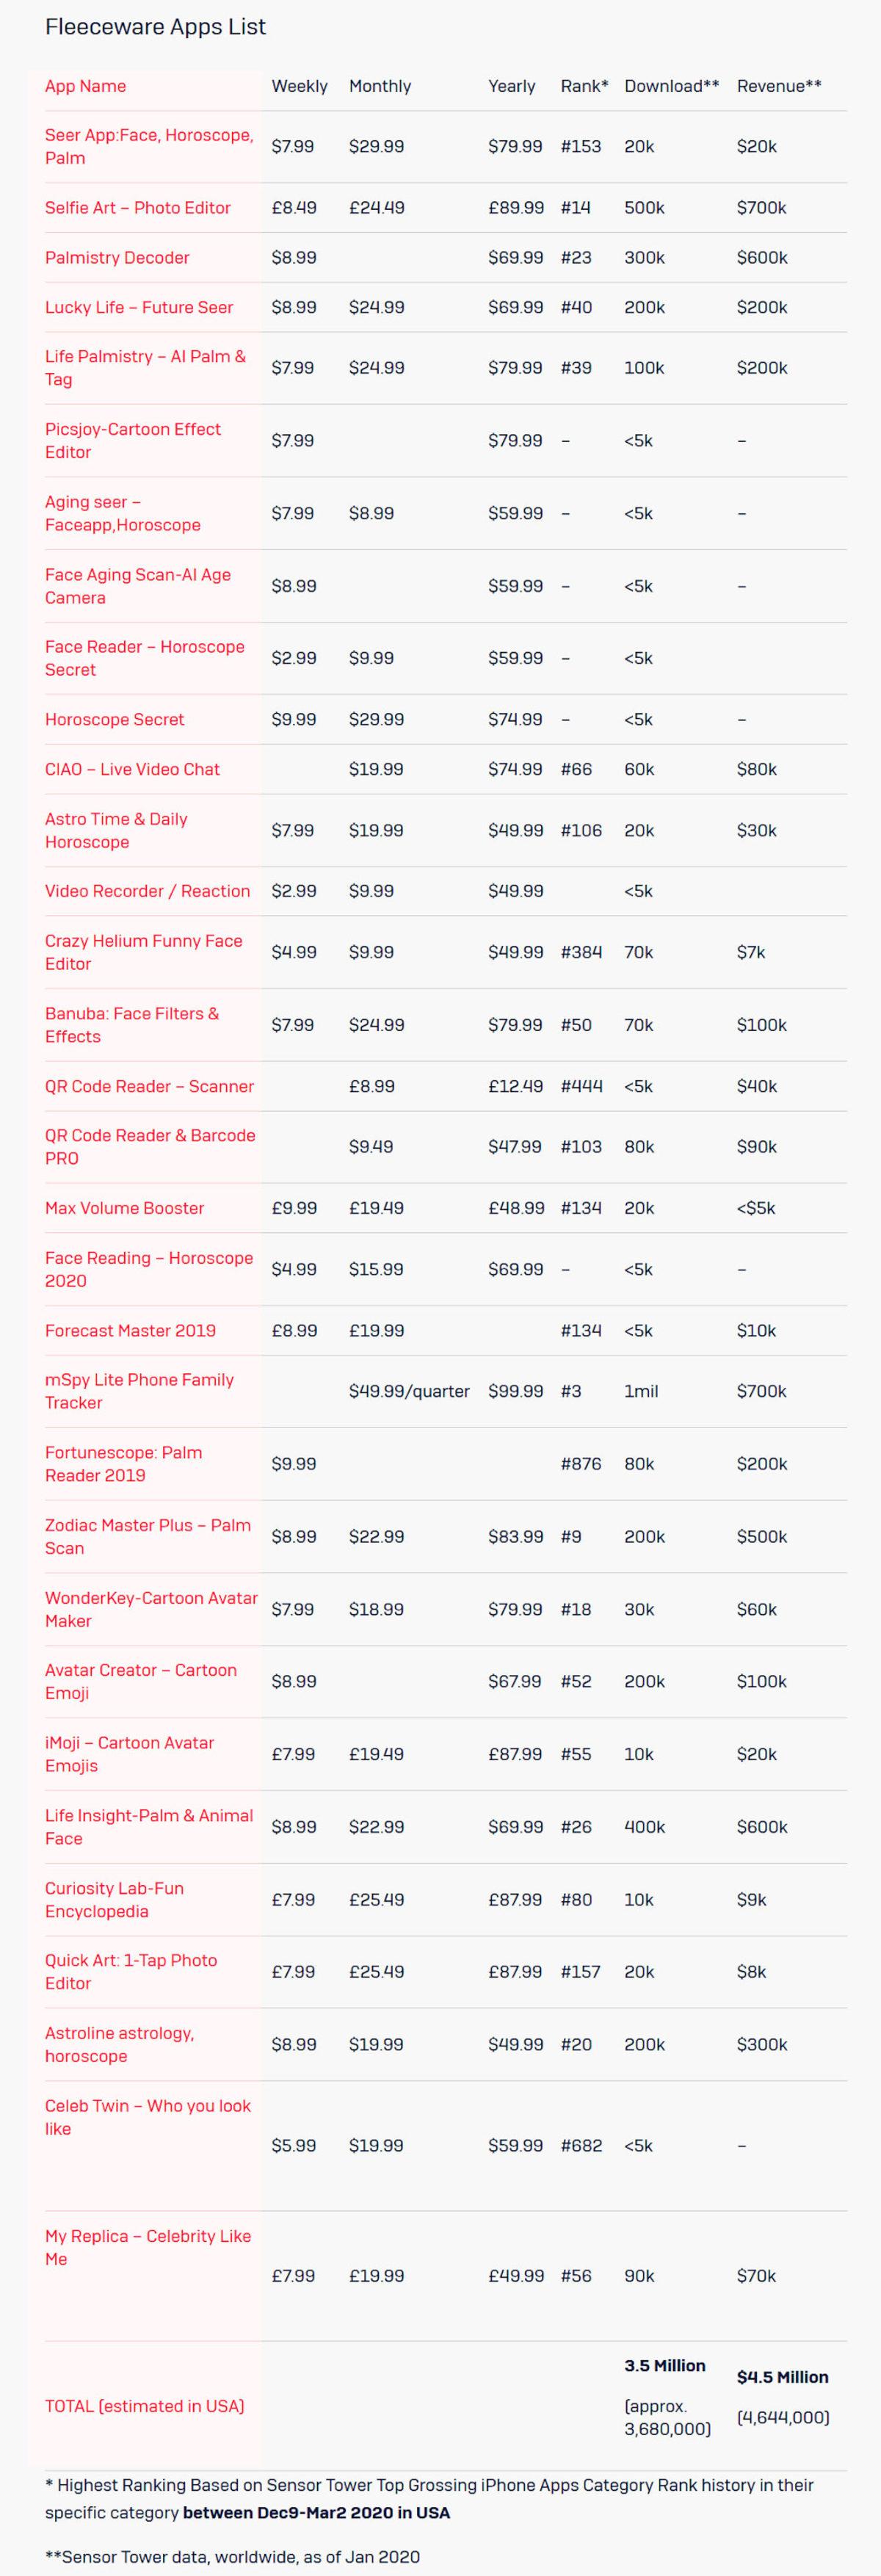Open CIAO – Live Video Chat link
The width and height of the screenshot is (881, 2576).
tap(132, 770)
